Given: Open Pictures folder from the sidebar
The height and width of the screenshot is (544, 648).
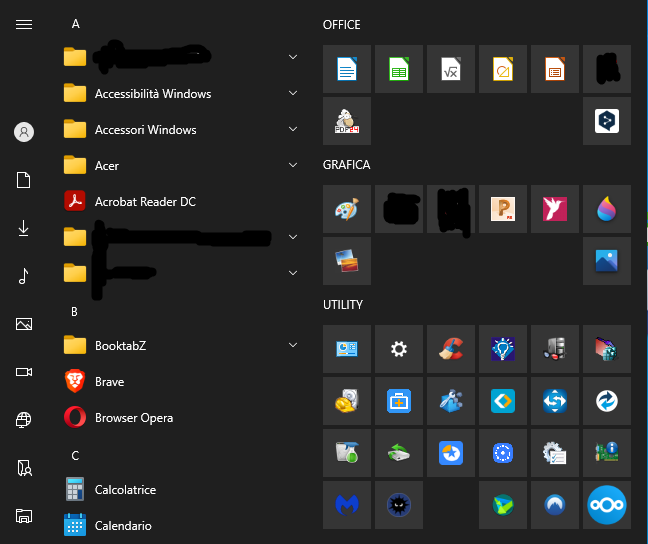Looking at the screenshot, I should point(24,324).
